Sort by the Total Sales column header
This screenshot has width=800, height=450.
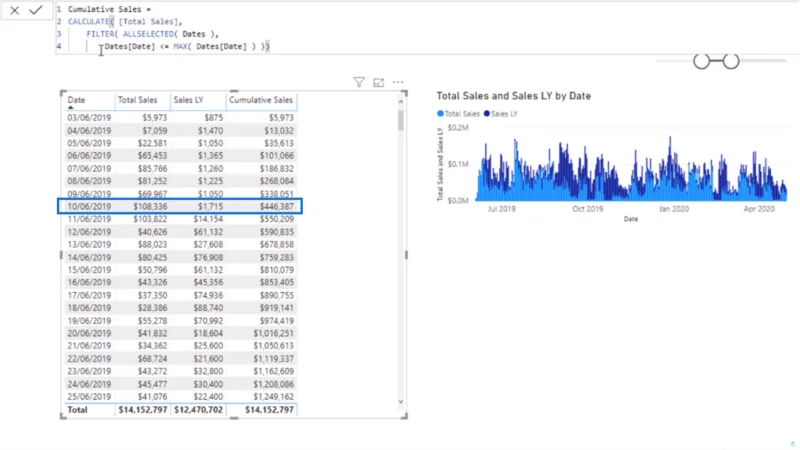(137, 100)
